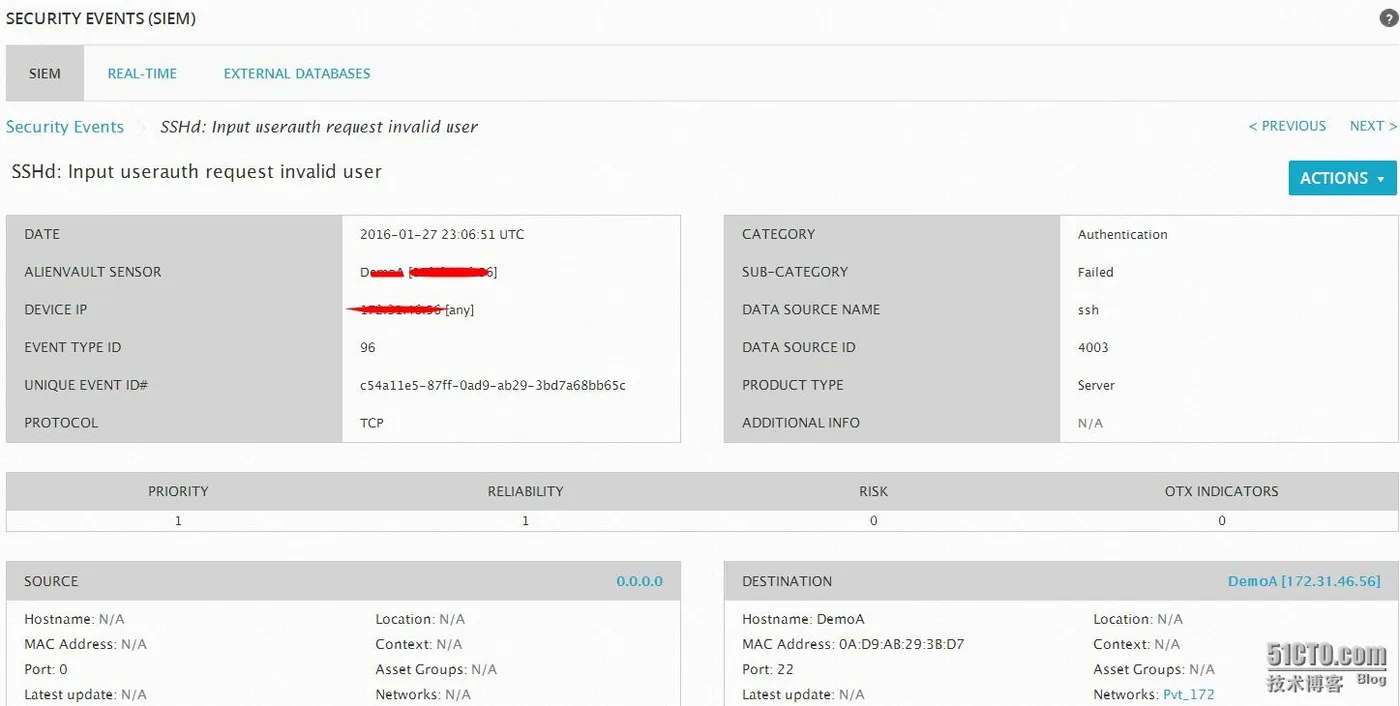Switch to the REAL-TIME tab

[x=142, y=73]
